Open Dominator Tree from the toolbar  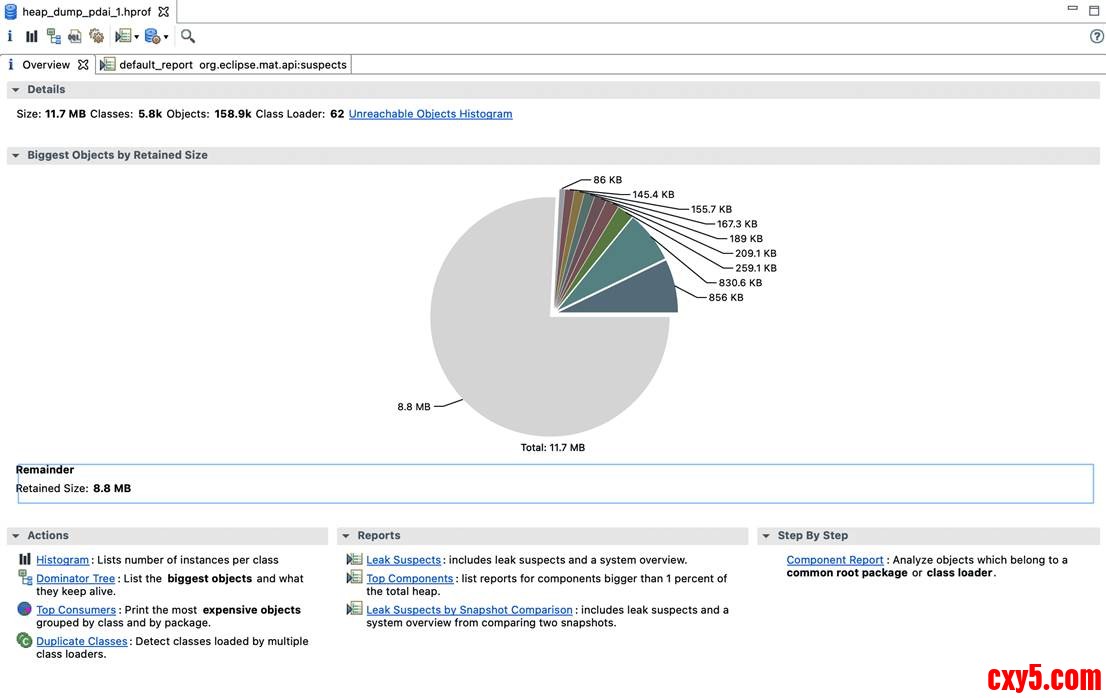click(54, 36)
